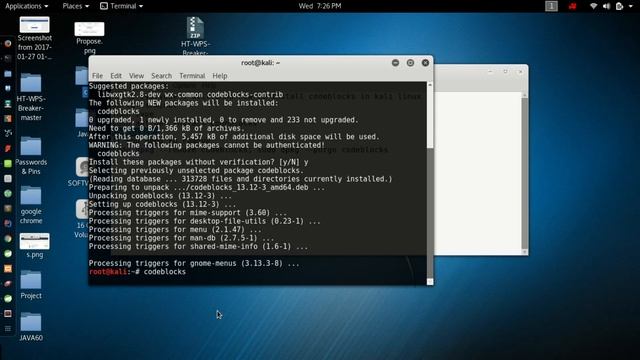
Task: Click 'Processing triggers for menu (2.1.47)' line
Action: pyautogui.click(x=175, y=230)
